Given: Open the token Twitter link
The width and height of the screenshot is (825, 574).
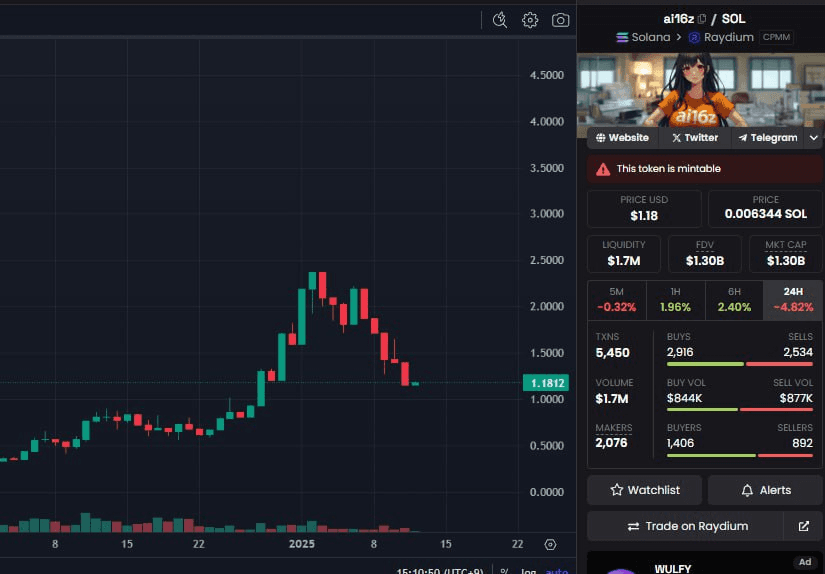Looking at the screenshot, I should pos(695,138).
